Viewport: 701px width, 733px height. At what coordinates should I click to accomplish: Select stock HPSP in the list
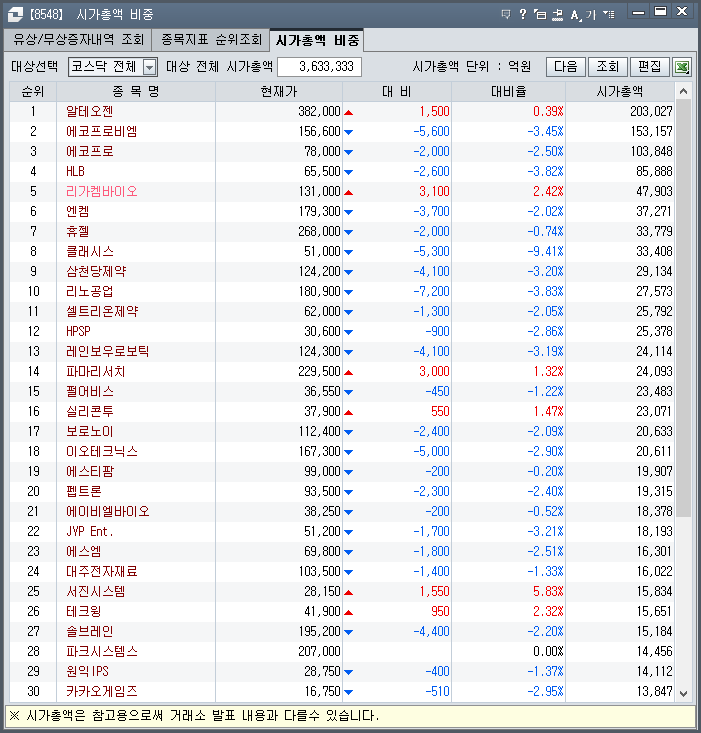[78, 331]
